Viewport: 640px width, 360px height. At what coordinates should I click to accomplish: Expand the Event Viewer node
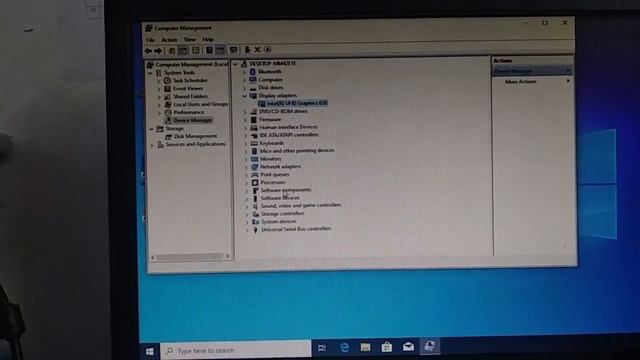[159, 89]
